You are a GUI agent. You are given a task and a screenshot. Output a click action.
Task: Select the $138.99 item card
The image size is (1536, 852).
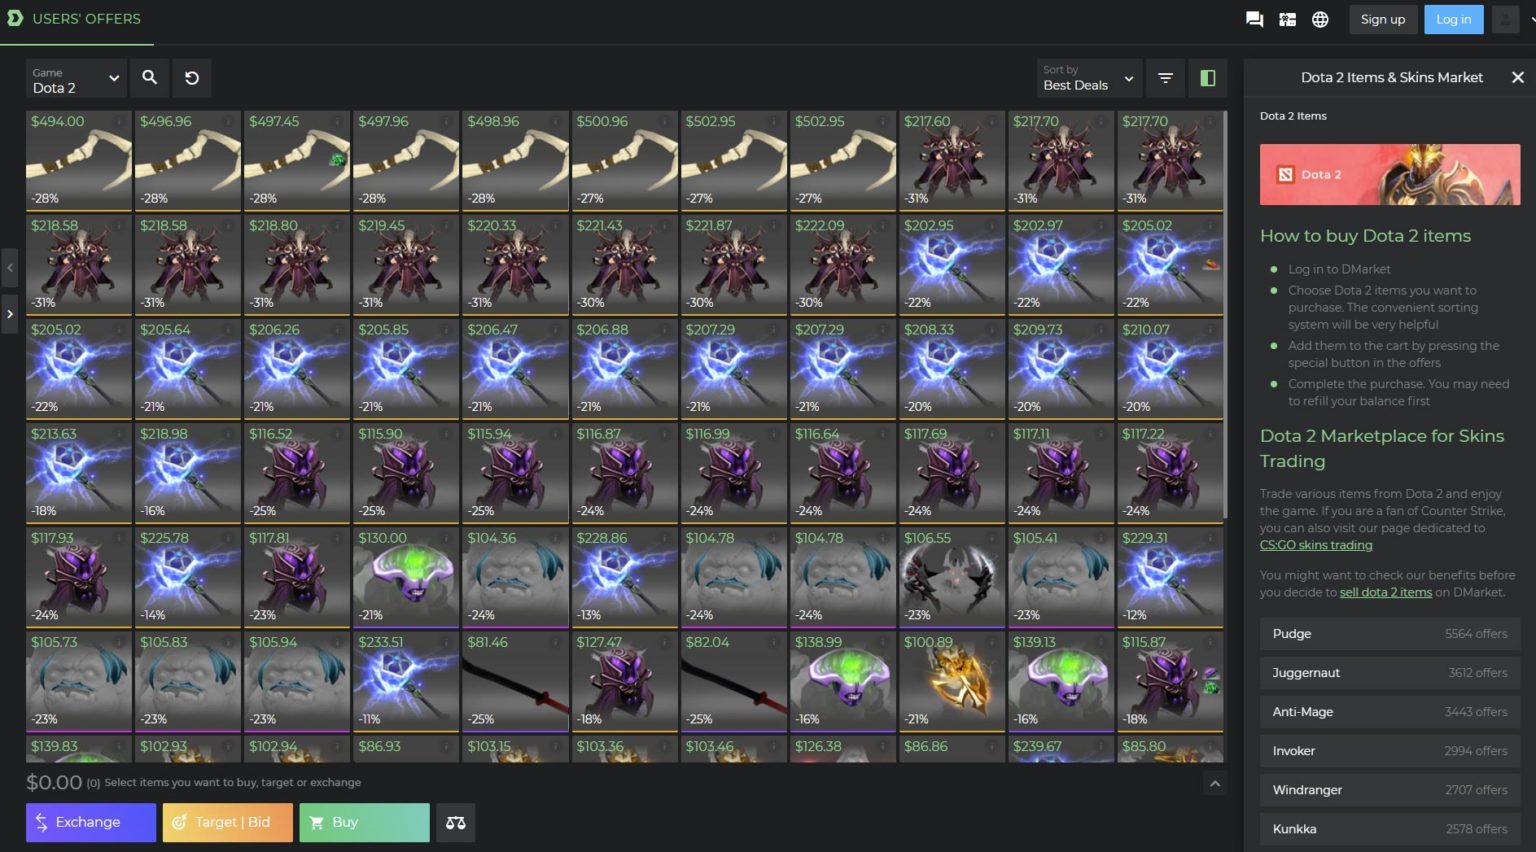click(x=842, y=681)
